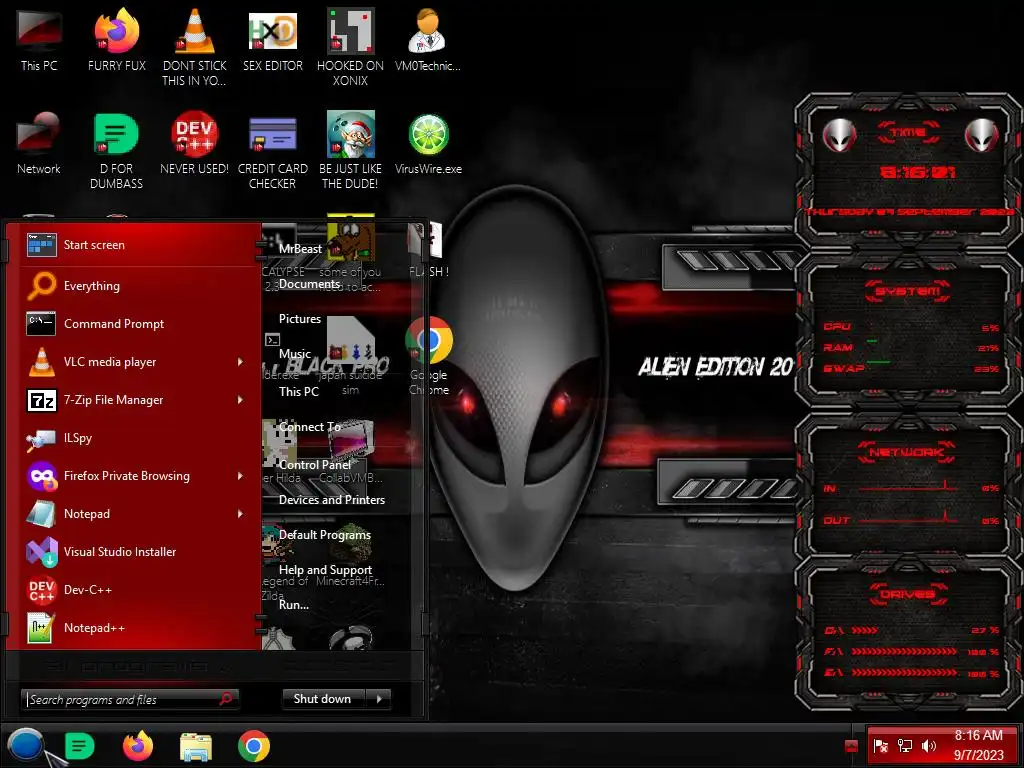Open Control Panel from Start menu
Image resolution: width=1024 pixels, height=768 pixels.
(x=315, y=465)
